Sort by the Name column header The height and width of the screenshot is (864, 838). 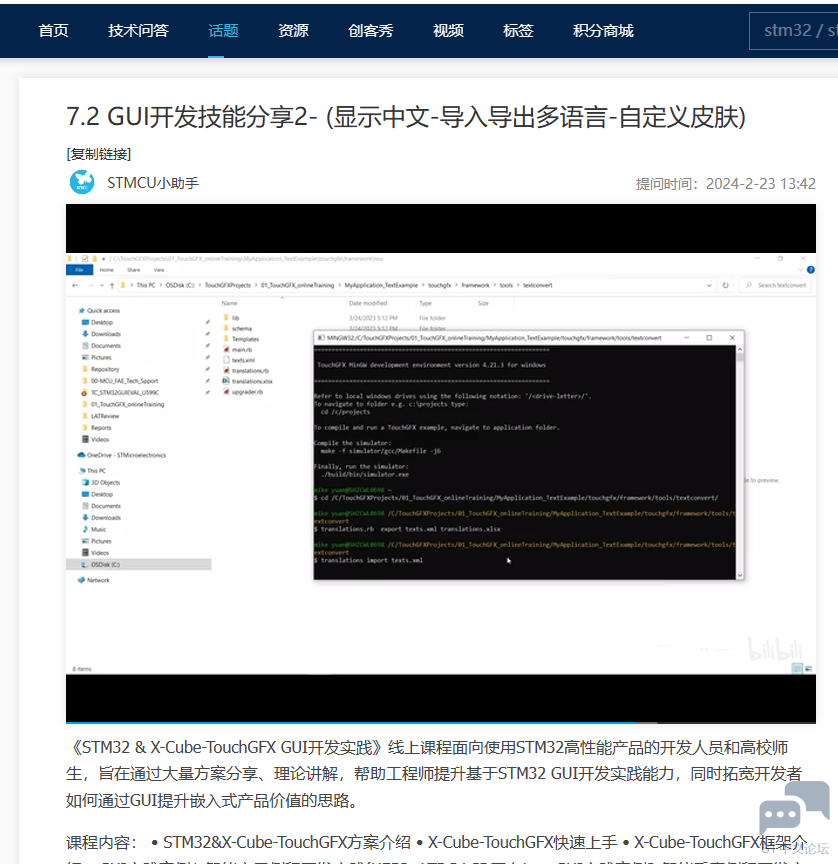click(230, 304)
